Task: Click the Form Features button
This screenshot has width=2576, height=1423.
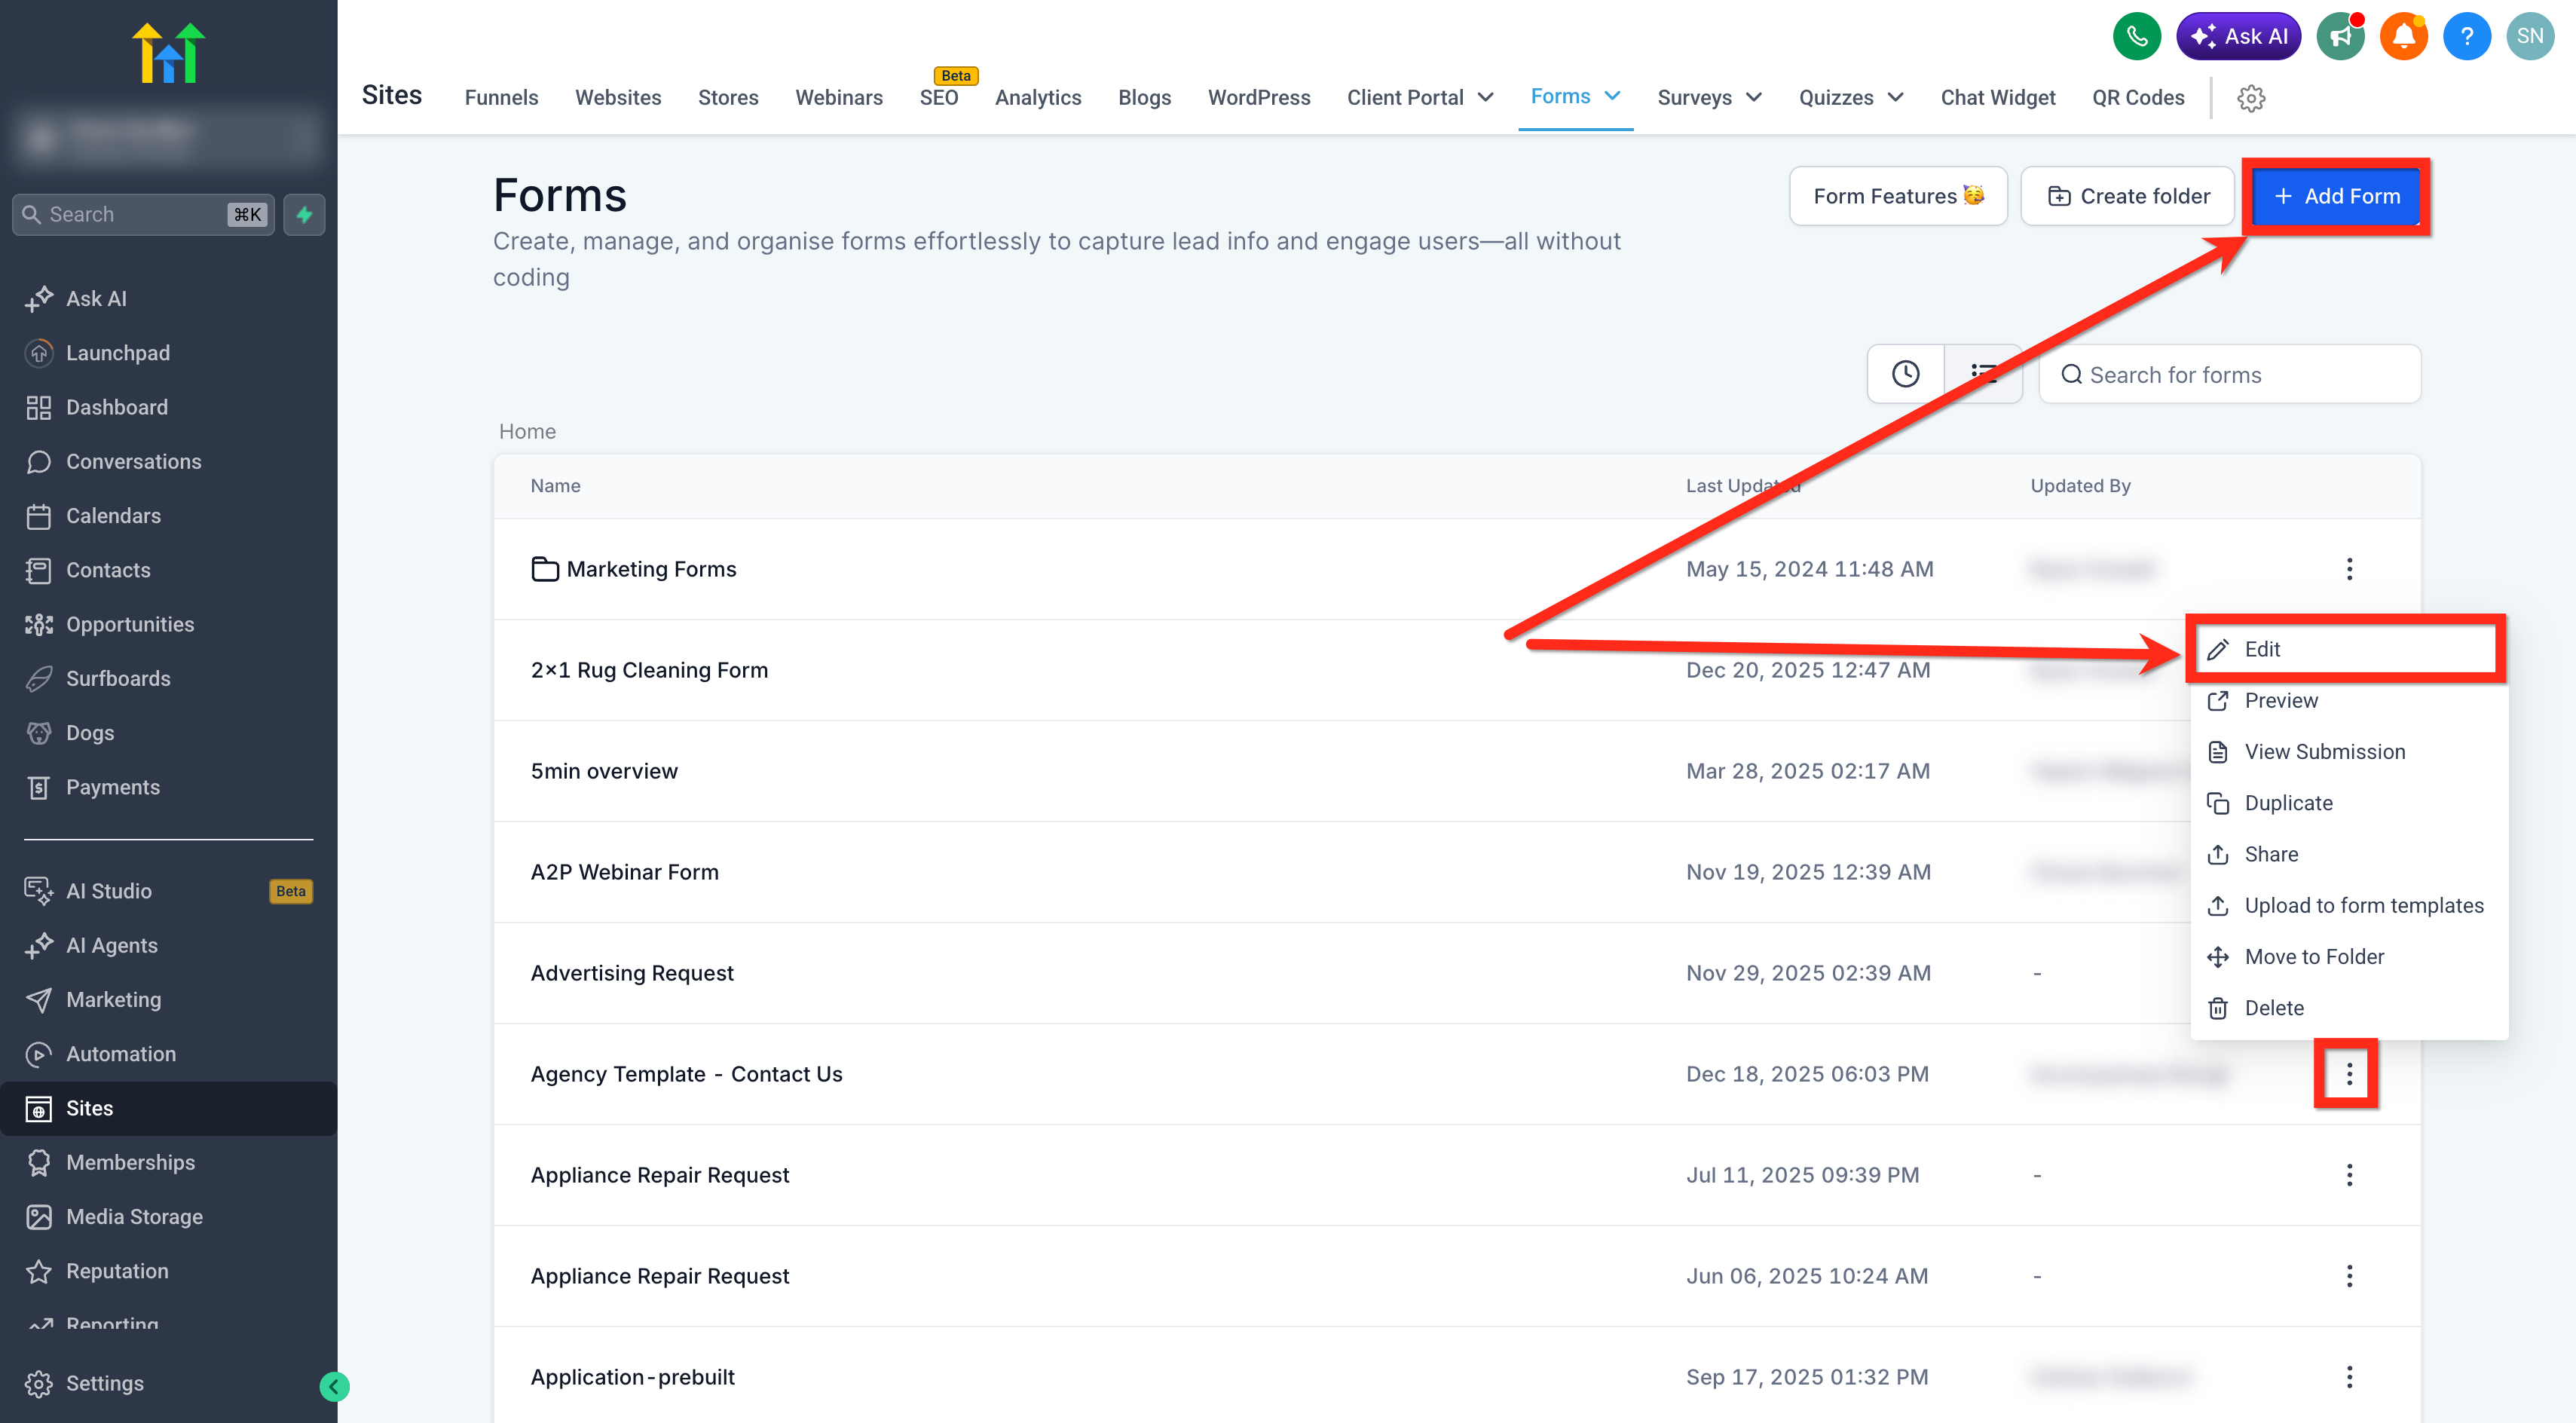Action: 1897,196
